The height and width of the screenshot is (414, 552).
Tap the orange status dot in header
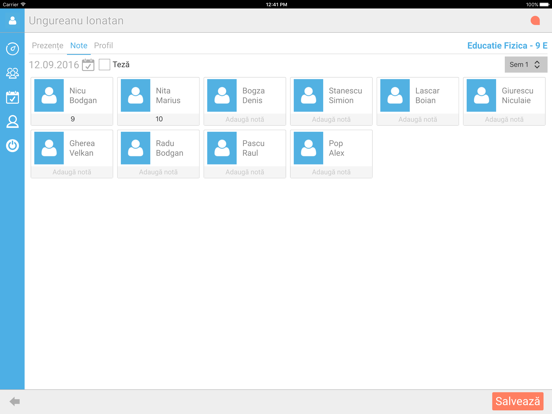coord(535,21)
